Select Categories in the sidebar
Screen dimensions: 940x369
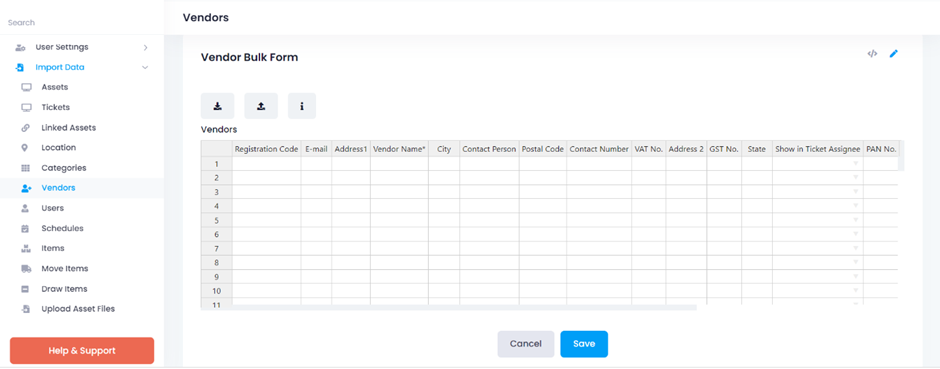tap(64, 168)
